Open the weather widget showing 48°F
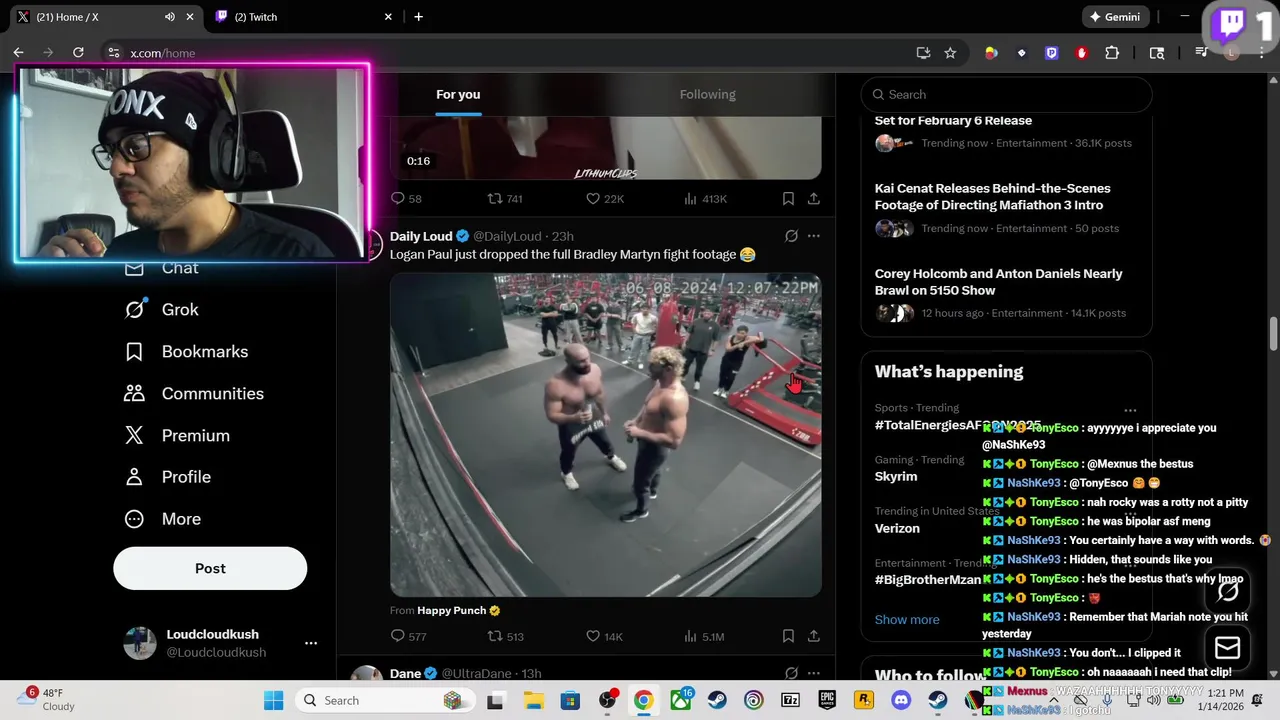The image size is (1280, 720). click(46, 700)
